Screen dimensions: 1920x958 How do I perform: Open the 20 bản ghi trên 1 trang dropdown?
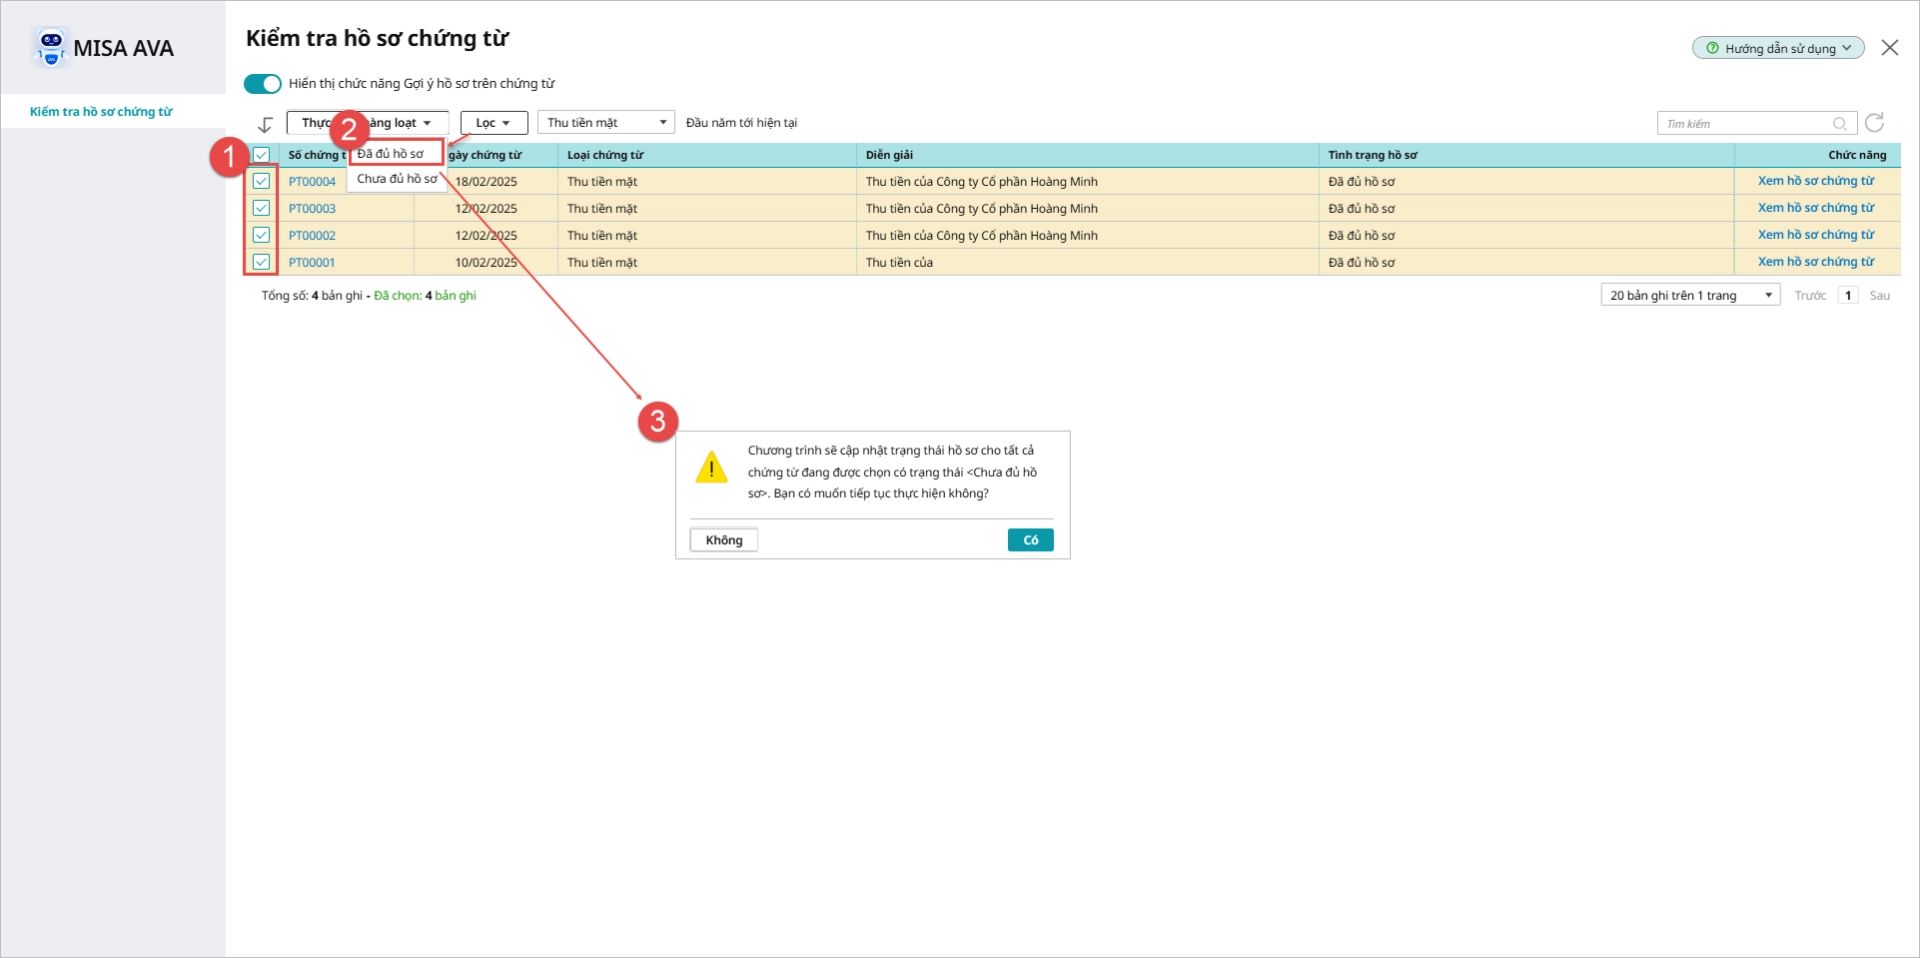1690,295
